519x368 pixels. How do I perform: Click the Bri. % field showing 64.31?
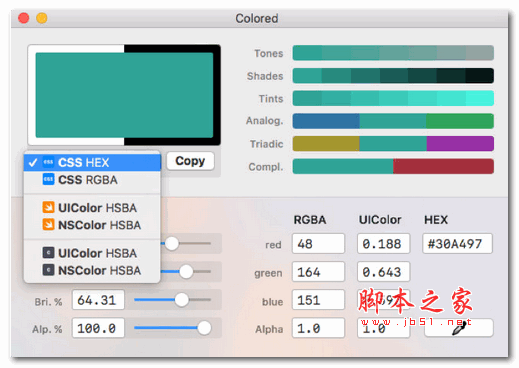tap(98, 300)
